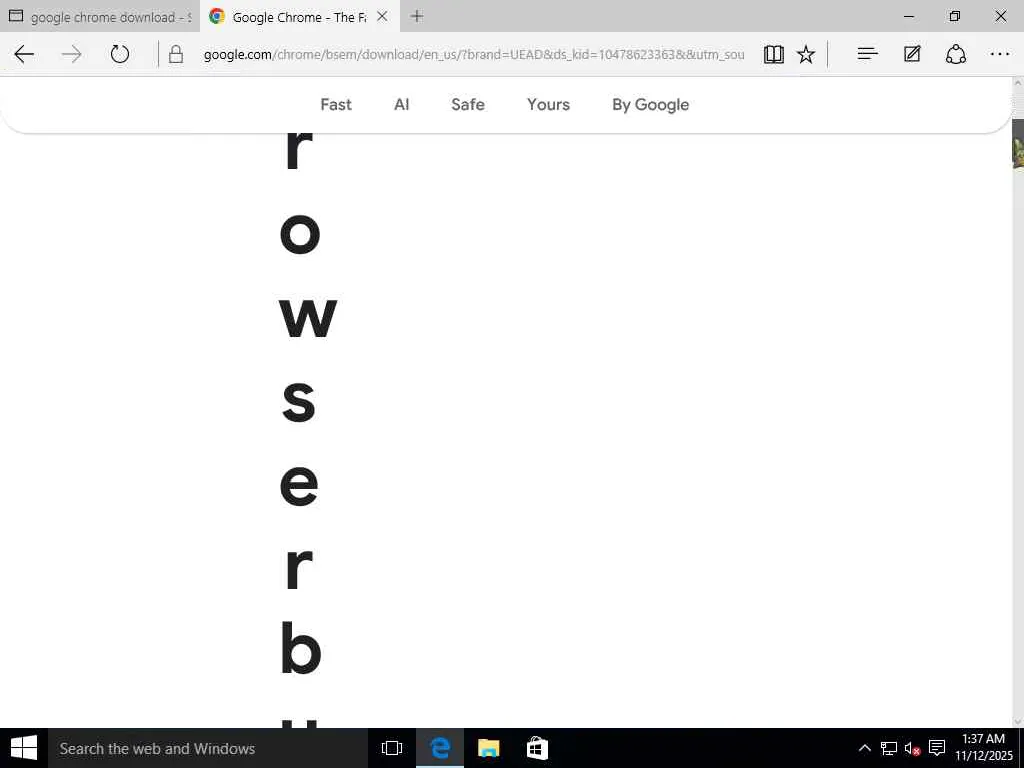
Task: Go to the Yours section
Action: coord(549,104)
